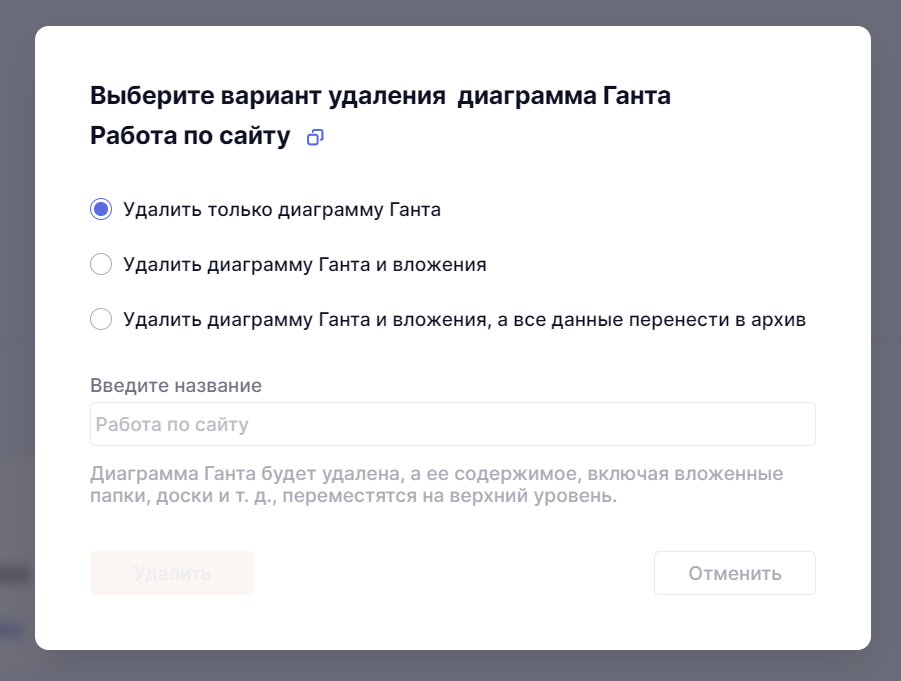Choose 'Удалить диаграмму Ганта и вложения' radio option

tap(101, 265)
